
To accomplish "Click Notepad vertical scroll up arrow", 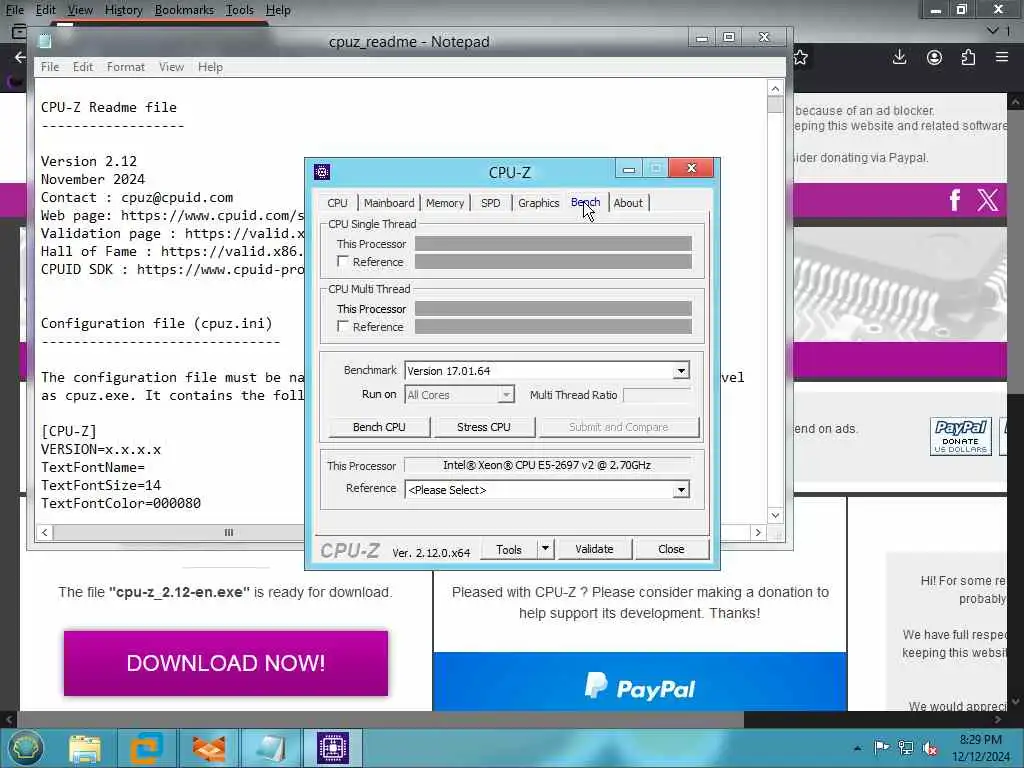I will pyautogui.click(x=775, y=88).
